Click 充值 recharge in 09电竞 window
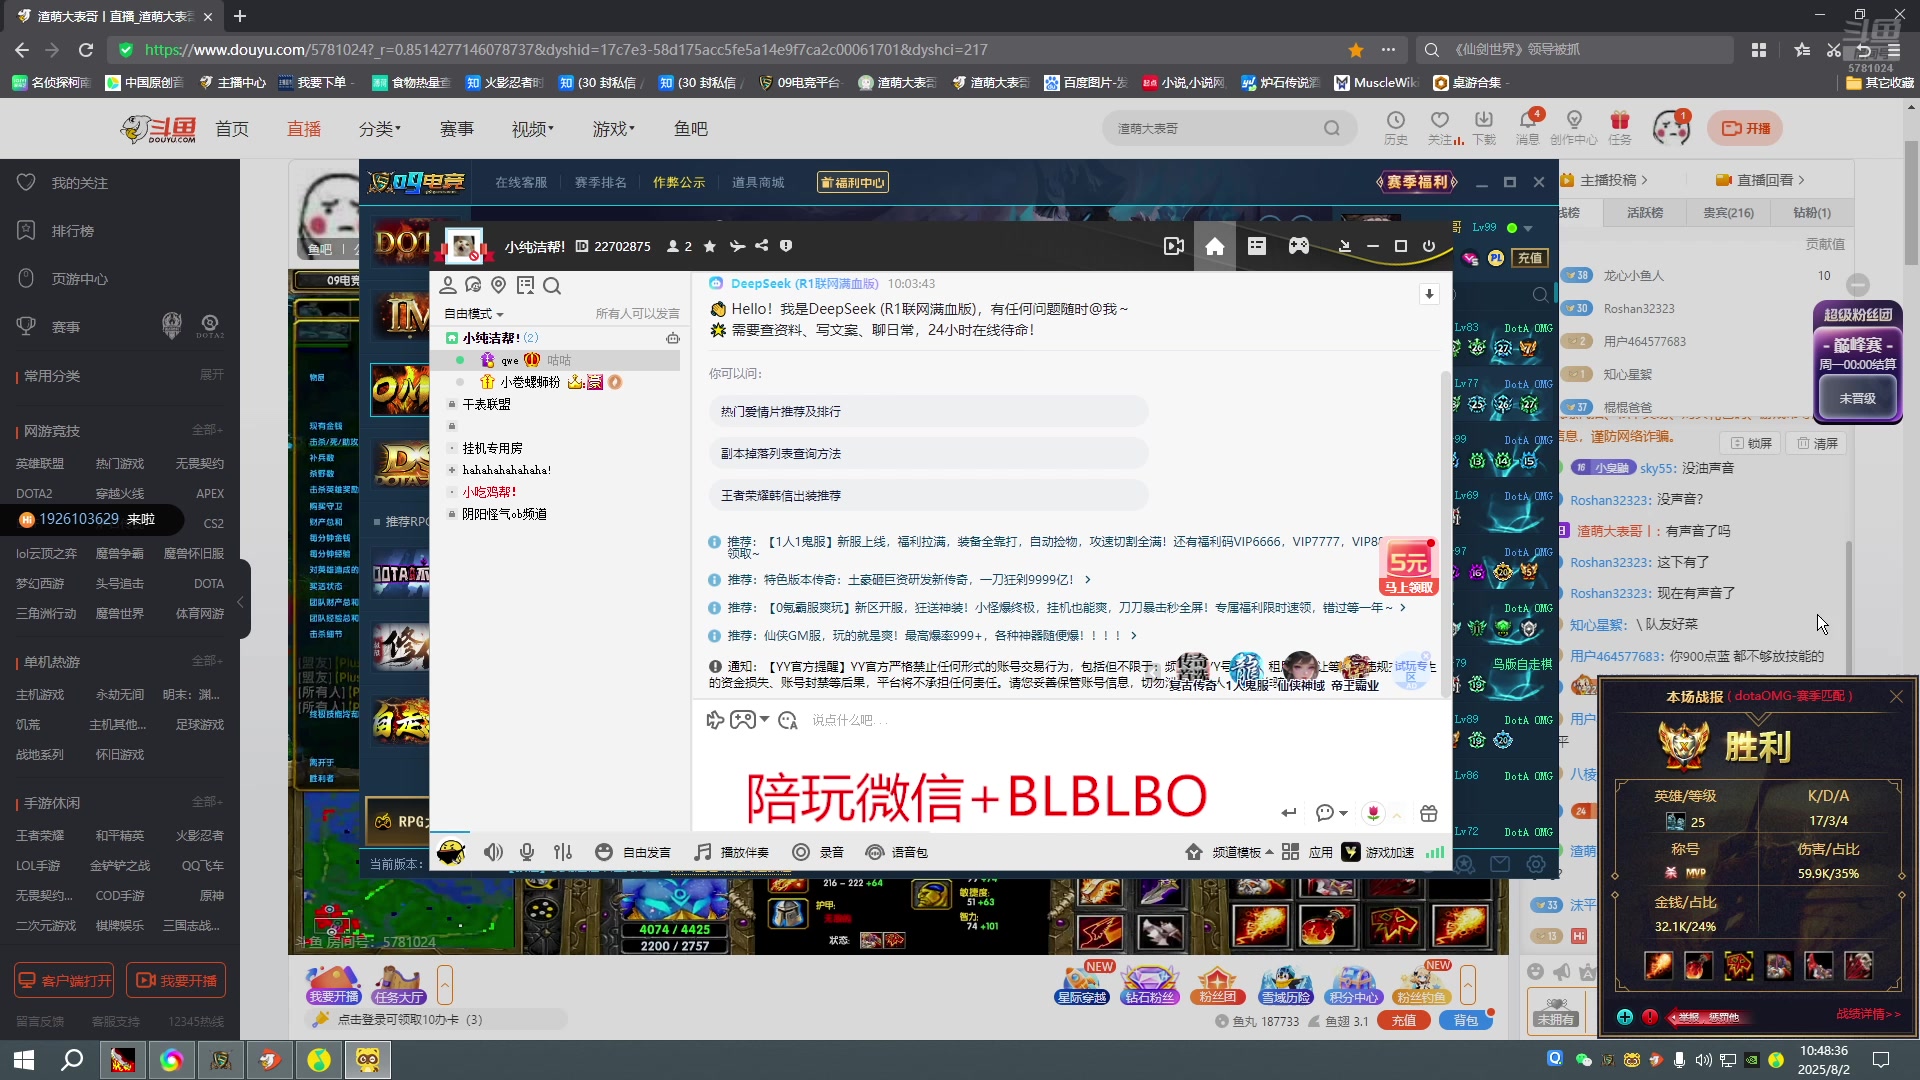Viewport: 1920px width, 1080px height. click(1530, 258)
